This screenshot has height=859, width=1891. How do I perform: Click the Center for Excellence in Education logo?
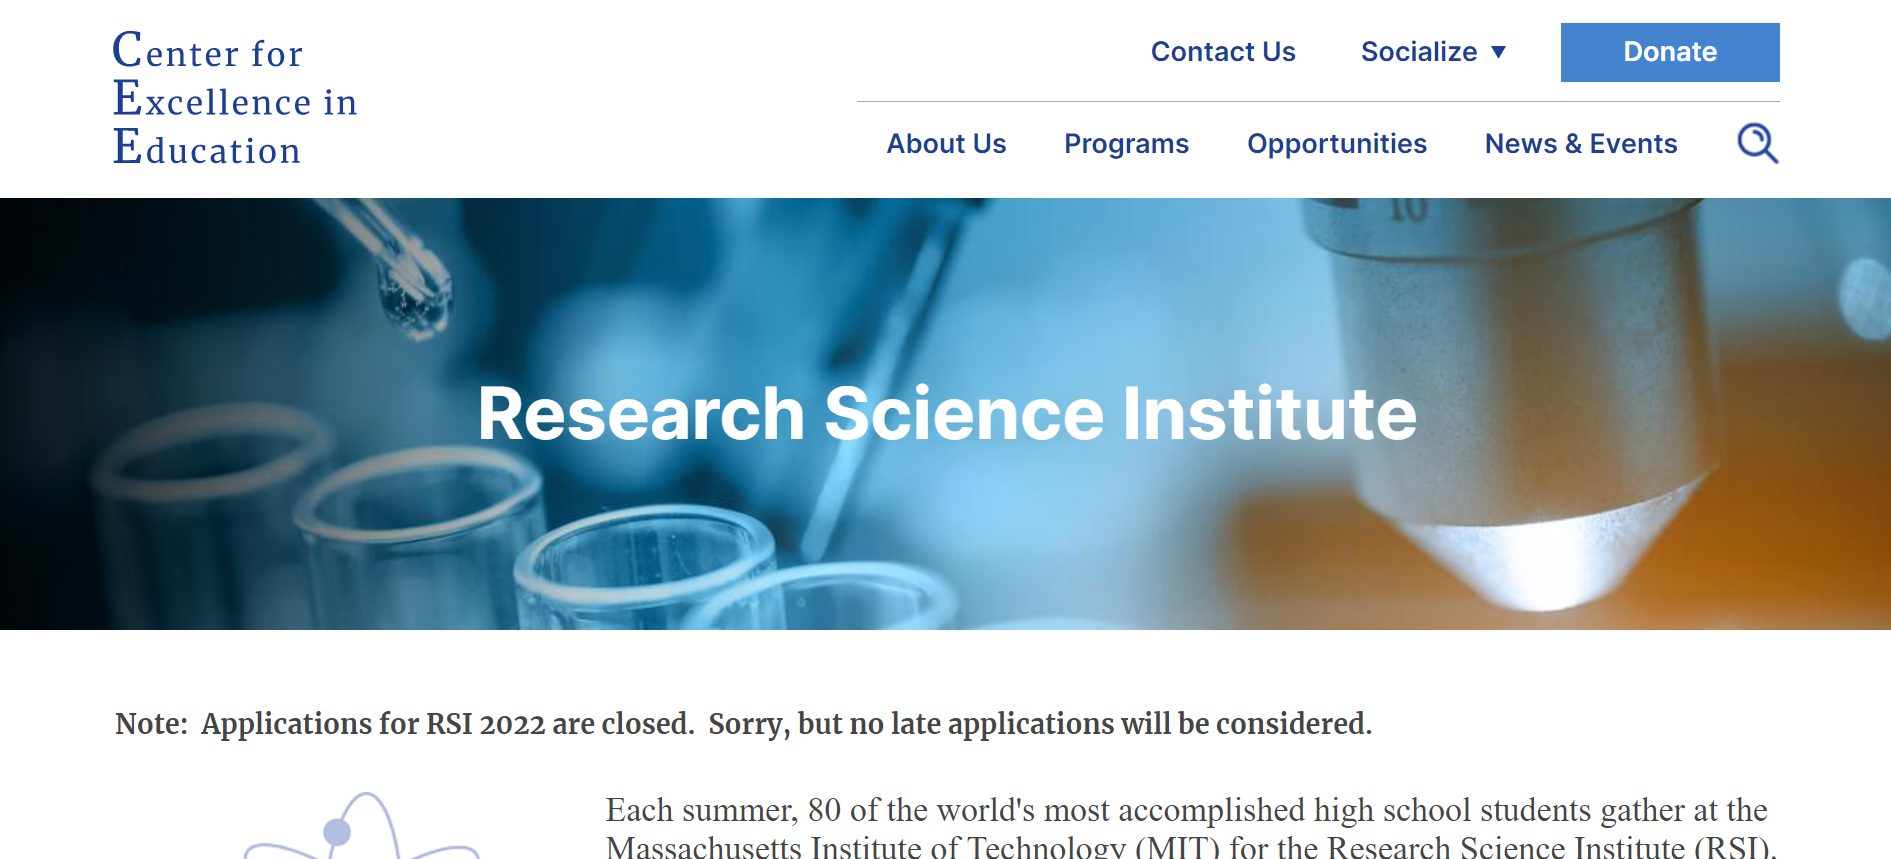234,99
